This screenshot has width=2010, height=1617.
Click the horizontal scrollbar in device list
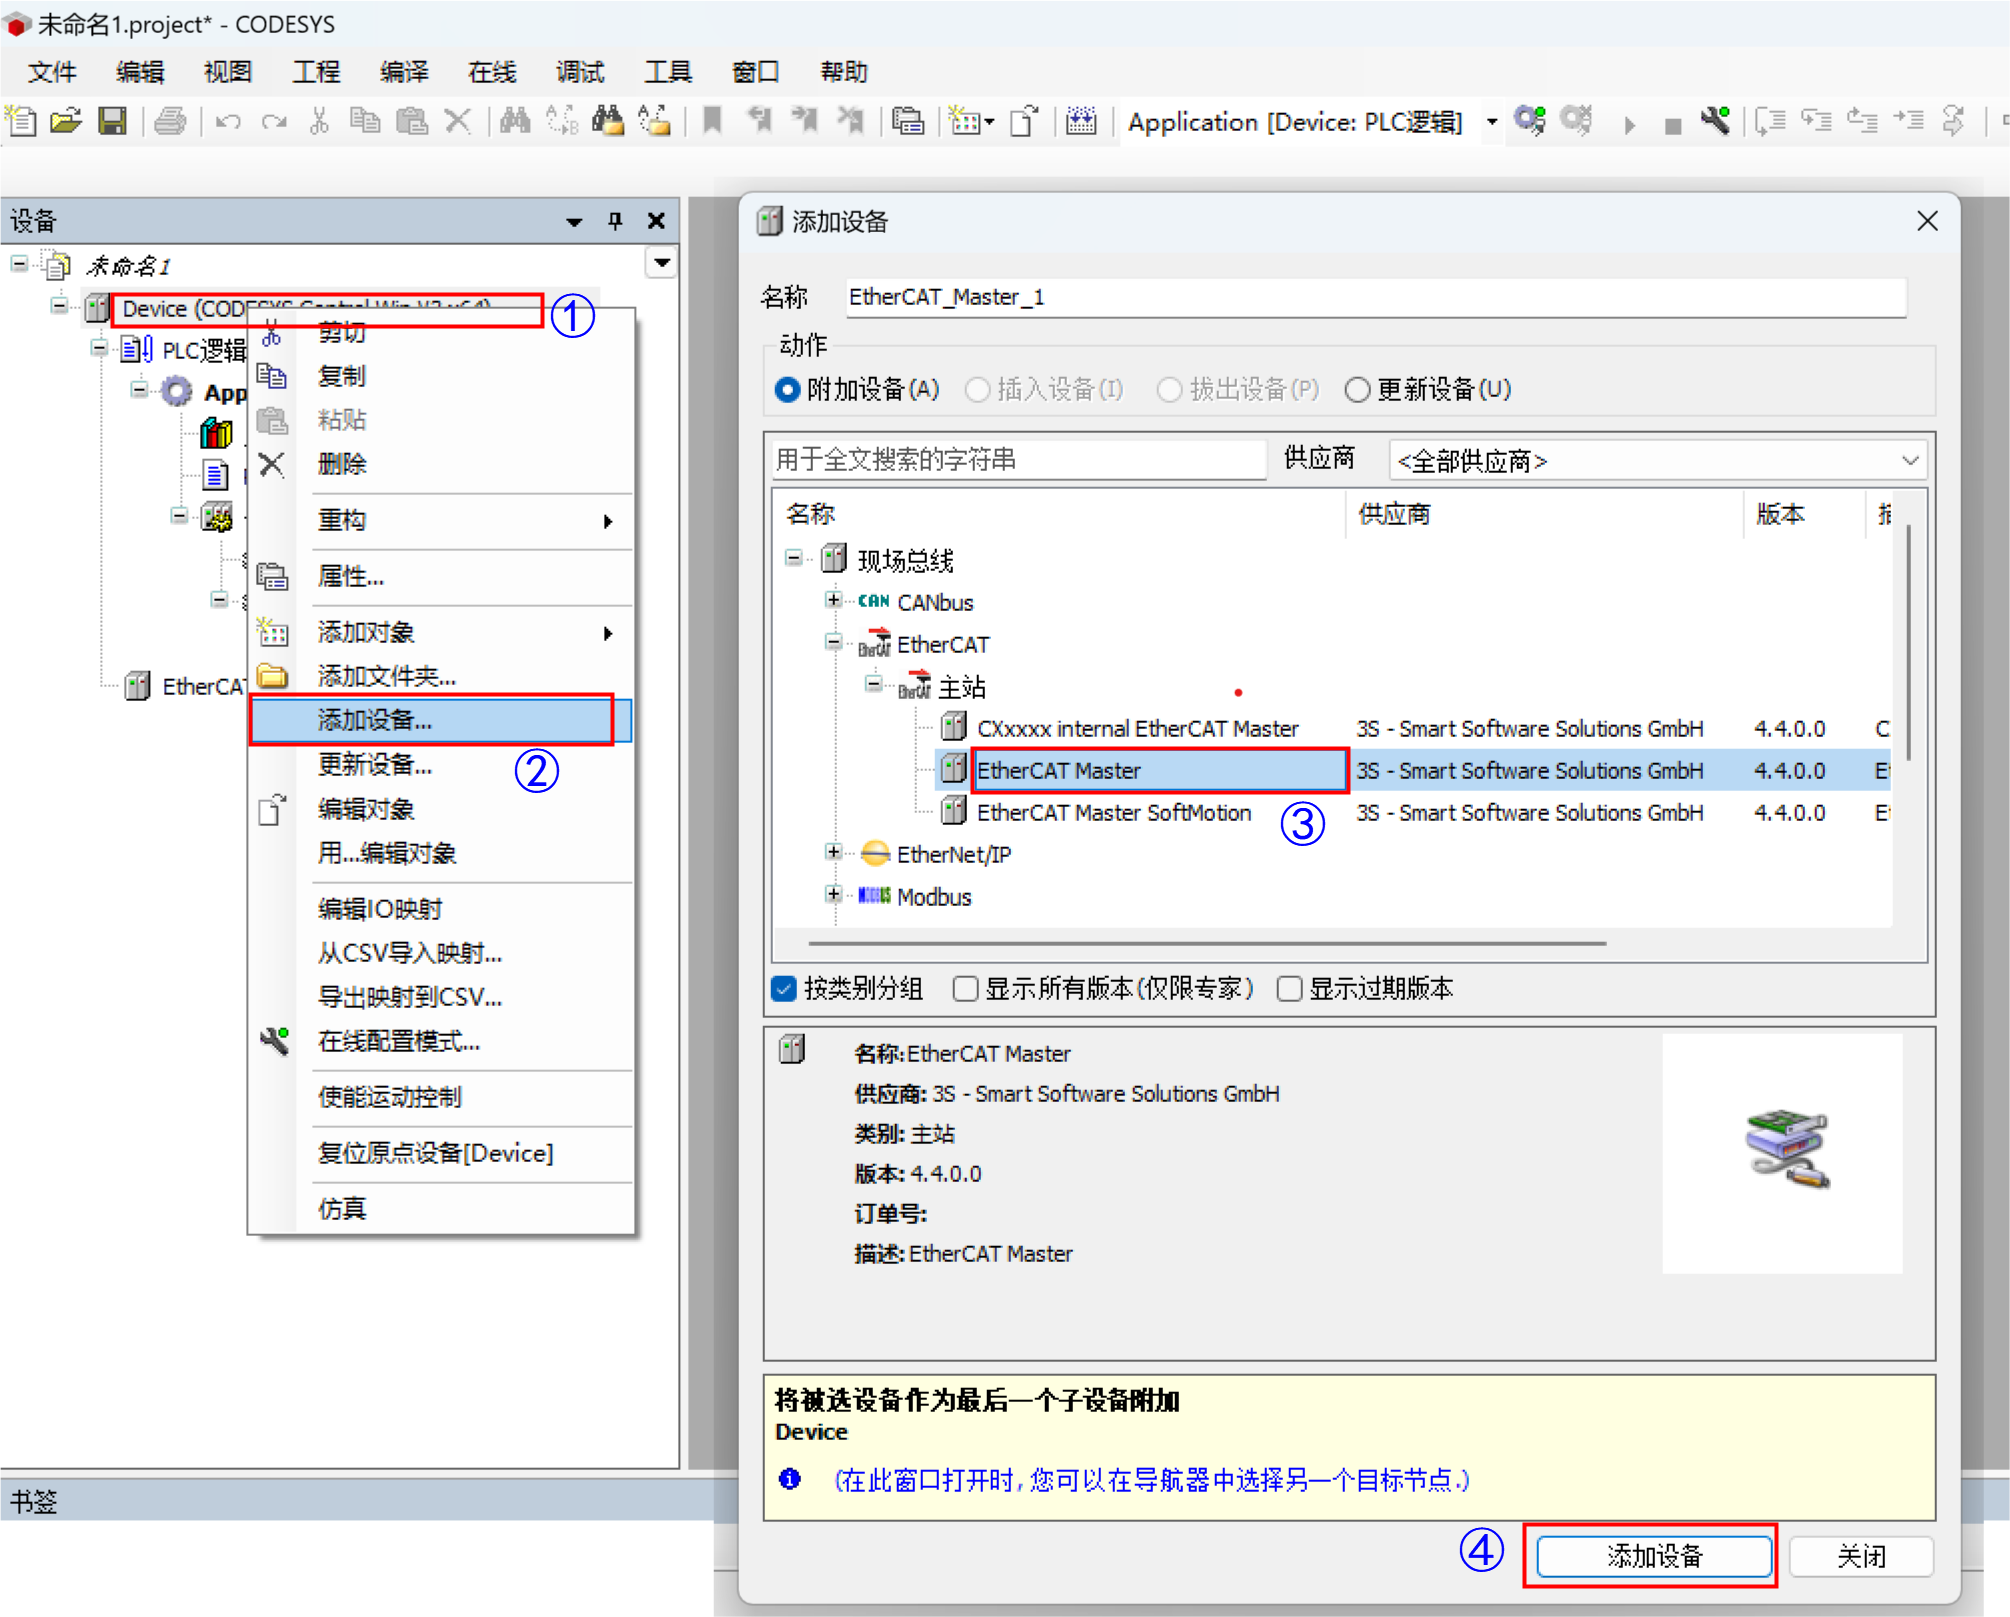(x=1206, y=943)
